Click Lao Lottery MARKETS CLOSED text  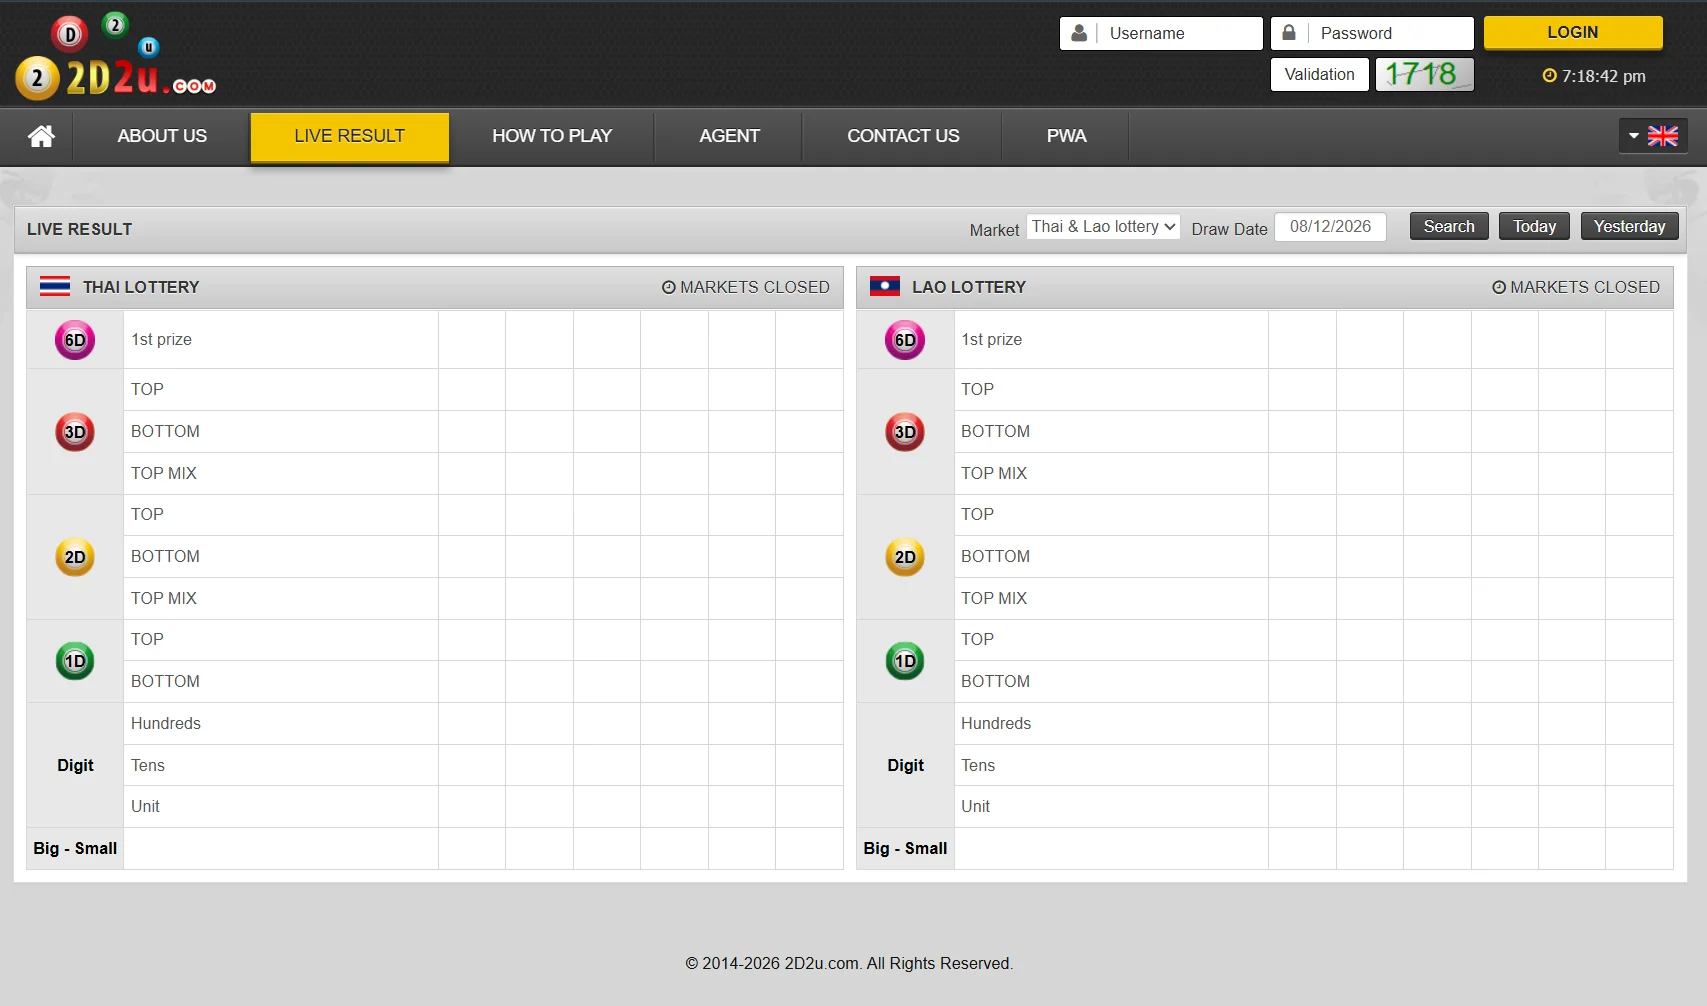coord(1585,287)
